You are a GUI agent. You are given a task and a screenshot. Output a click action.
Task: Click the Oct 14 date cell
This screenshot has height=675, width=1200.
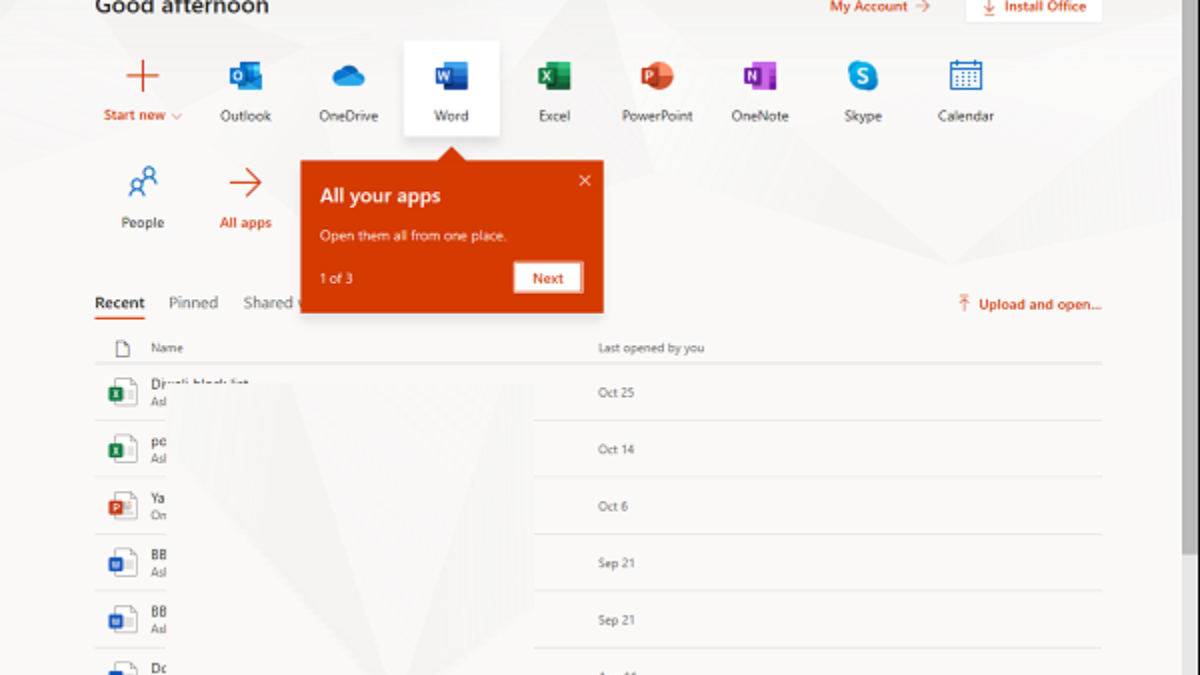(x=616, y=449)
